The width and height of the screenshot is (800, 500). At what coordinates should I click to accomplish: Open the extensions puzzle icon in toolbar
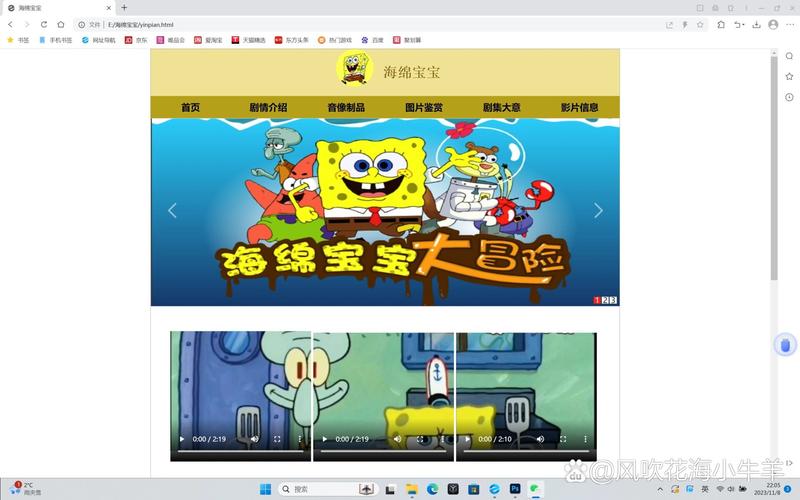pyautogui.click(x=721, y=24)
